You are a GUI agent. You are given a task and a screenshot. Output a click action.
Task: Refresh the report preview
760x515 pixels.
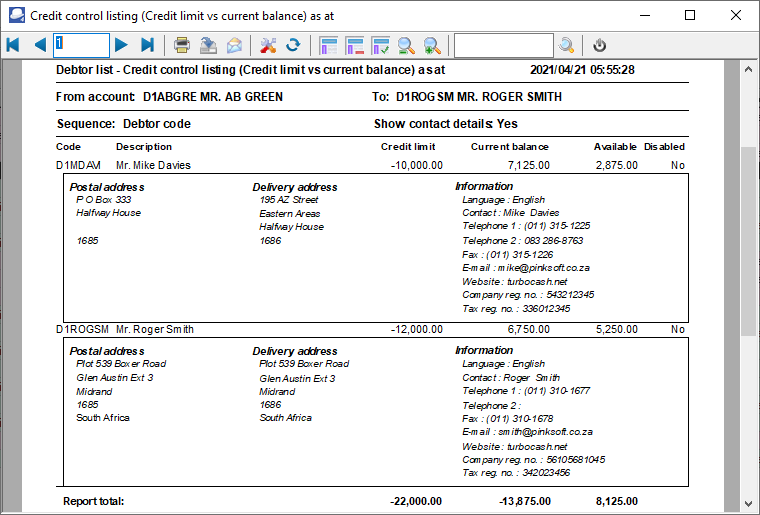pyautogui.click(x=293, y=45)
